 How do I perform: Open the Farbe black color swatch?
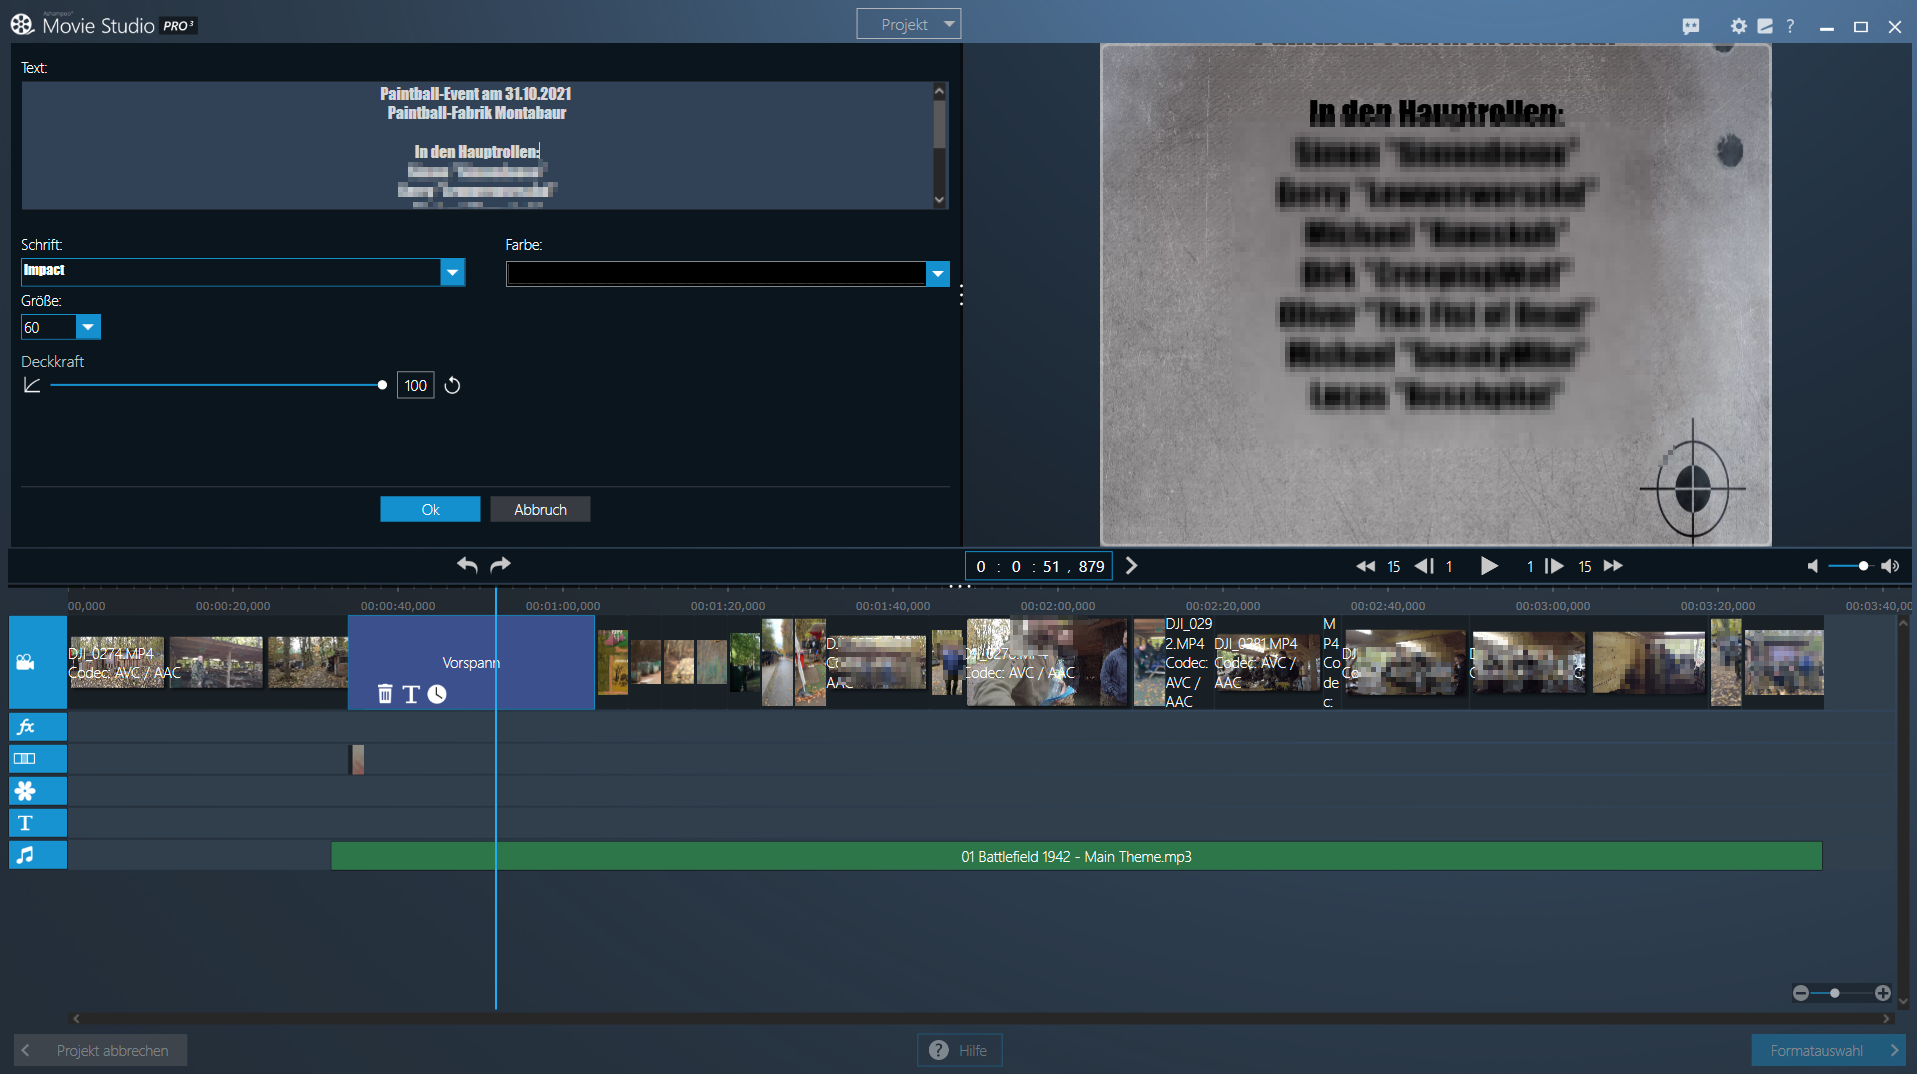click(716, 273)
